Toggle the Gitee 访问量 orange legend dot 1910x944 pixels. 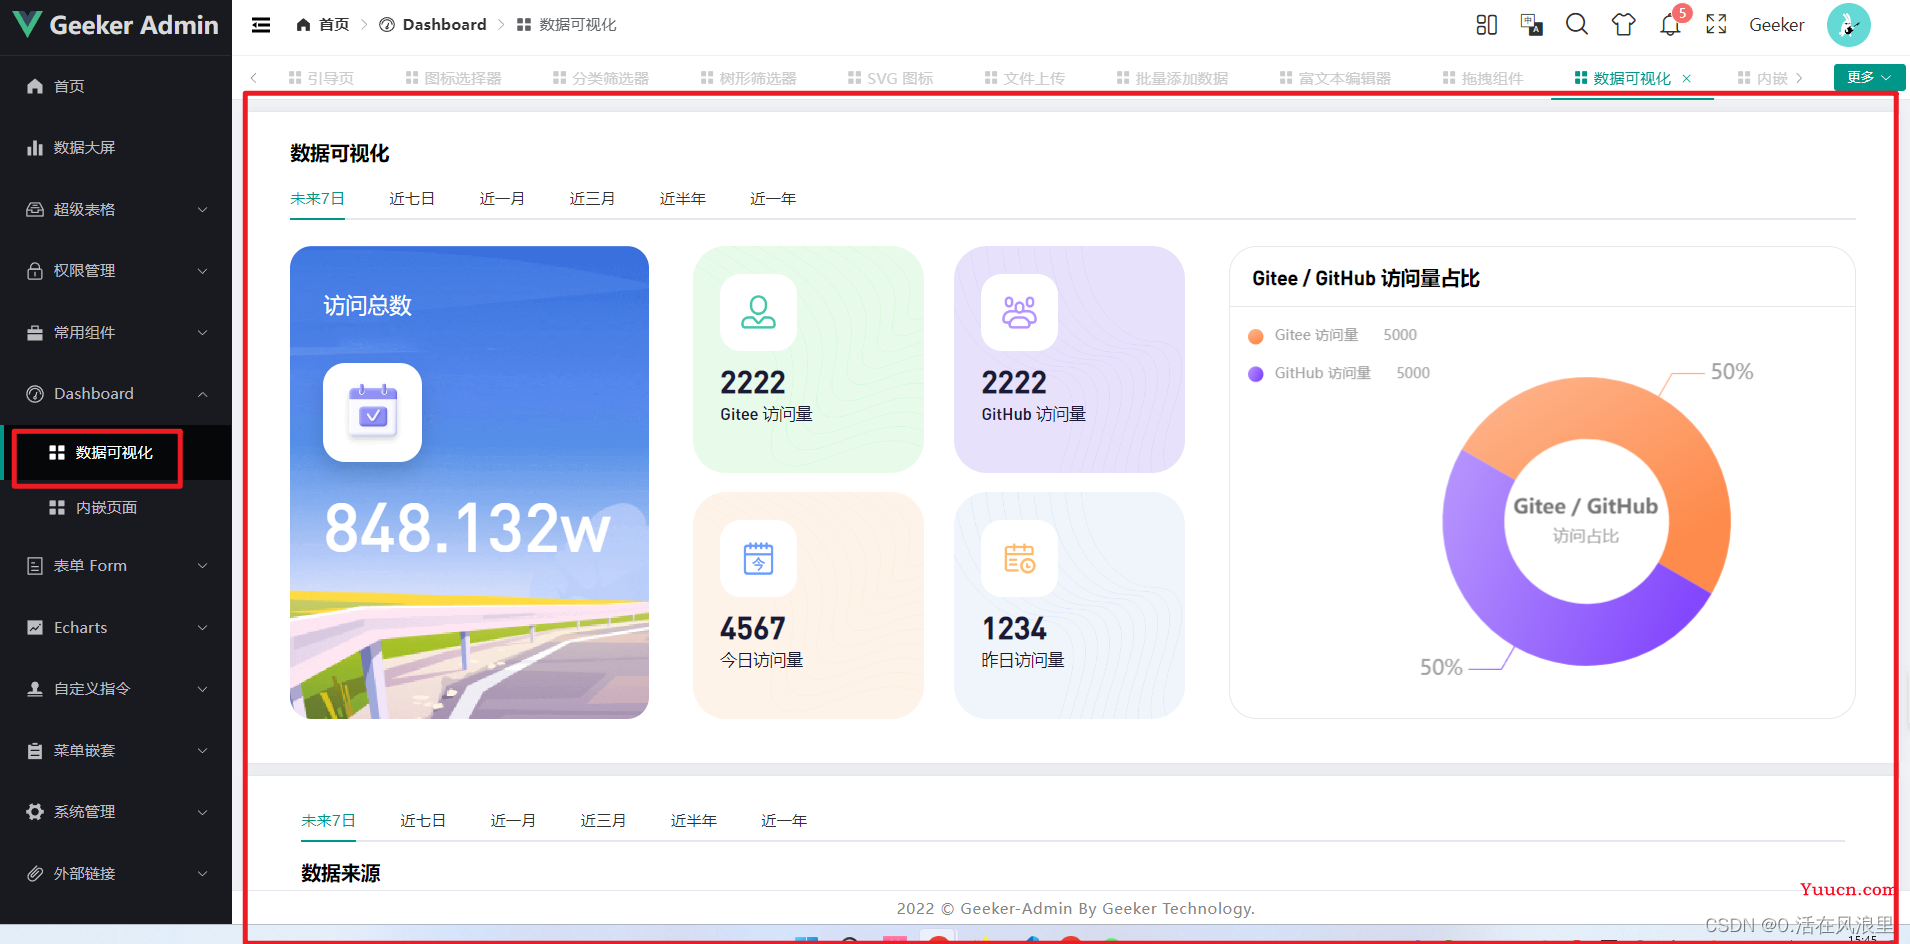pyautogui.click(x=1256, y=336)
